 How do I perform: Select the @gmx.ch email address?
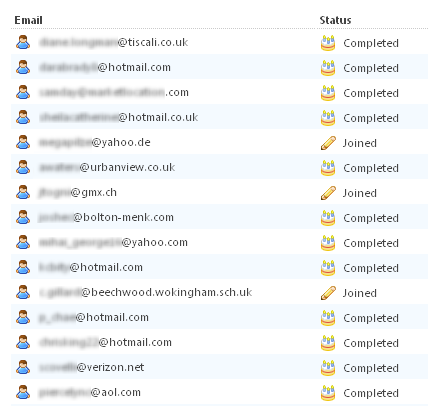point(78,192)
